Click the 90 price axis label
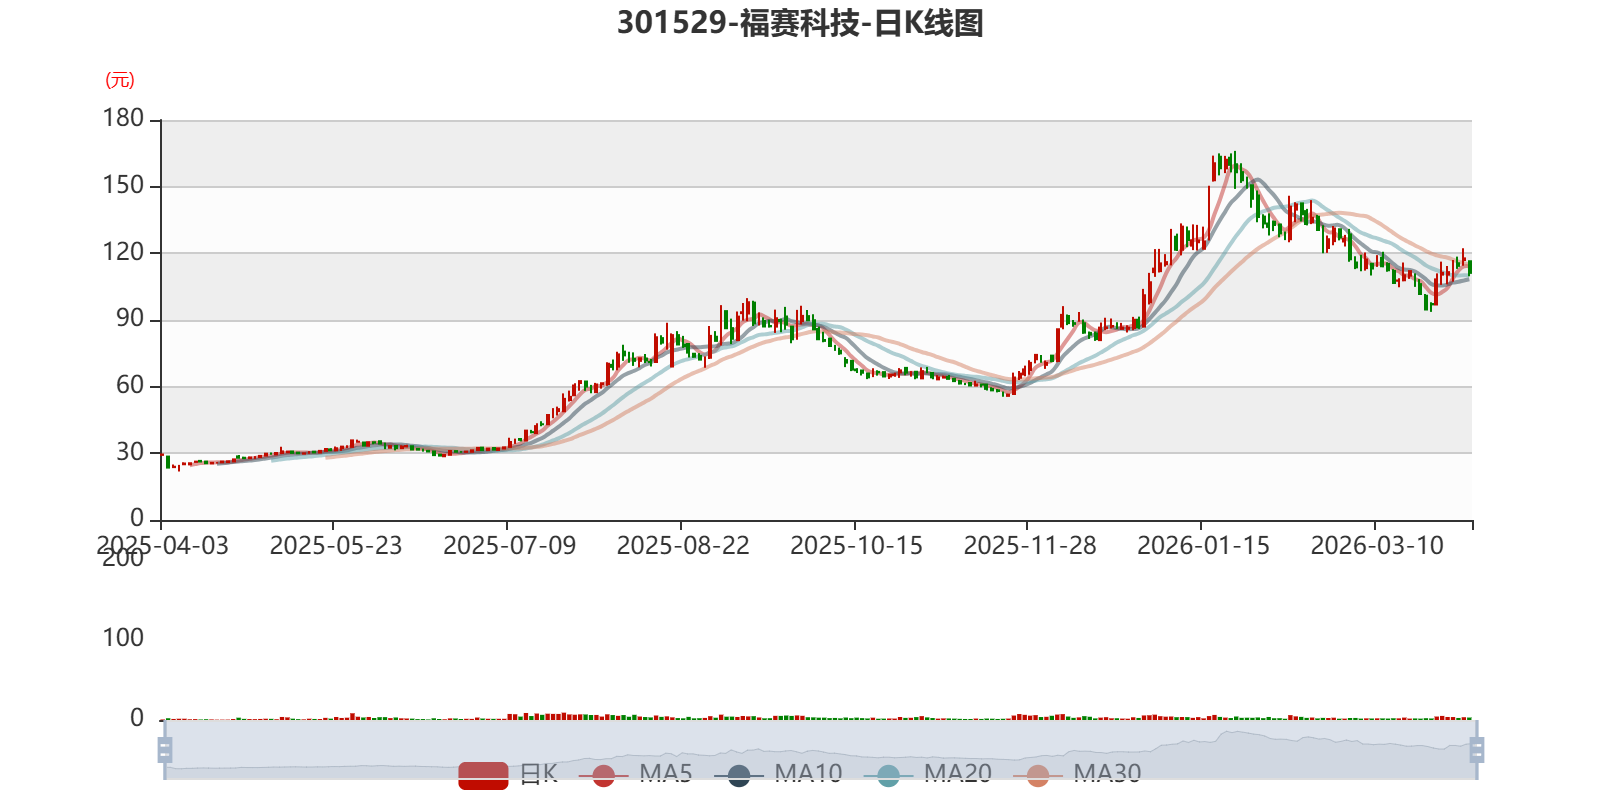Screen dimensions: 1600x800 click(x=130, y=319)
